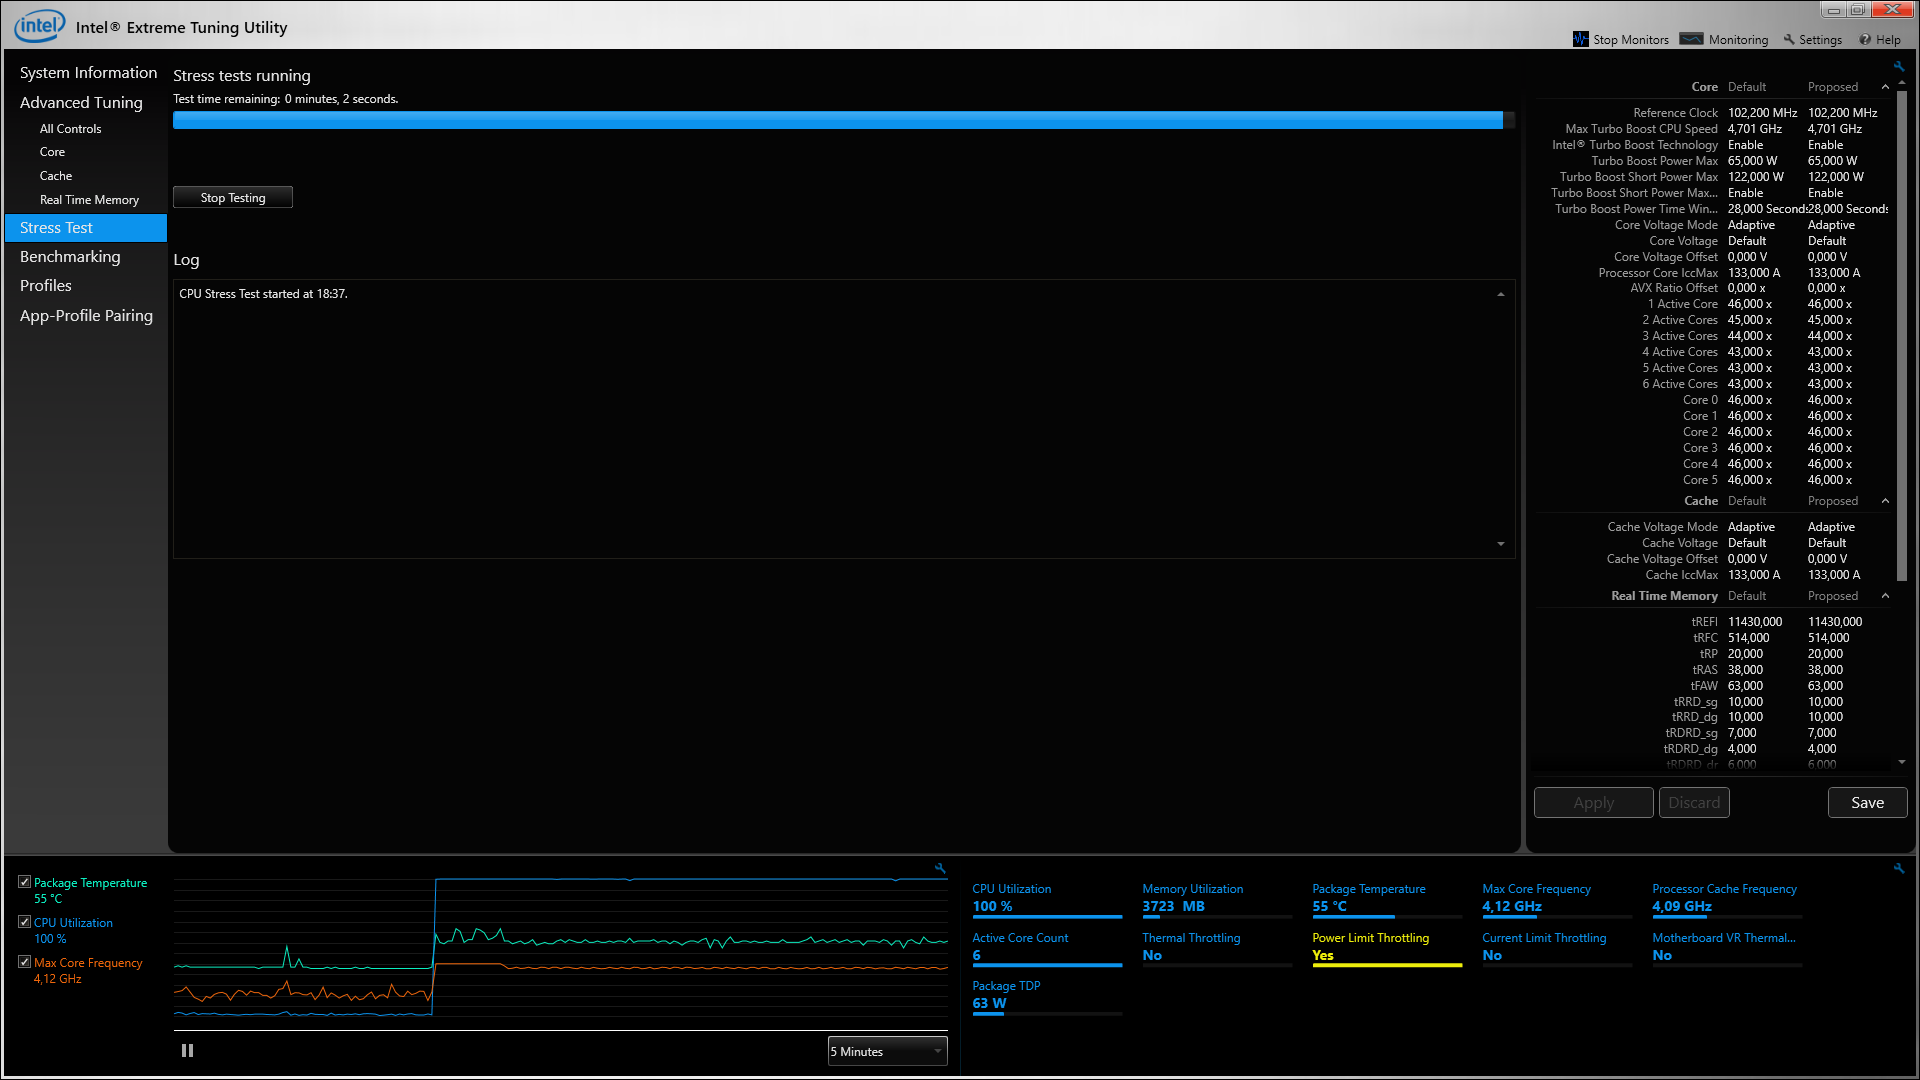Click Power Limit Throttling Yes tile

[1387, 947]
